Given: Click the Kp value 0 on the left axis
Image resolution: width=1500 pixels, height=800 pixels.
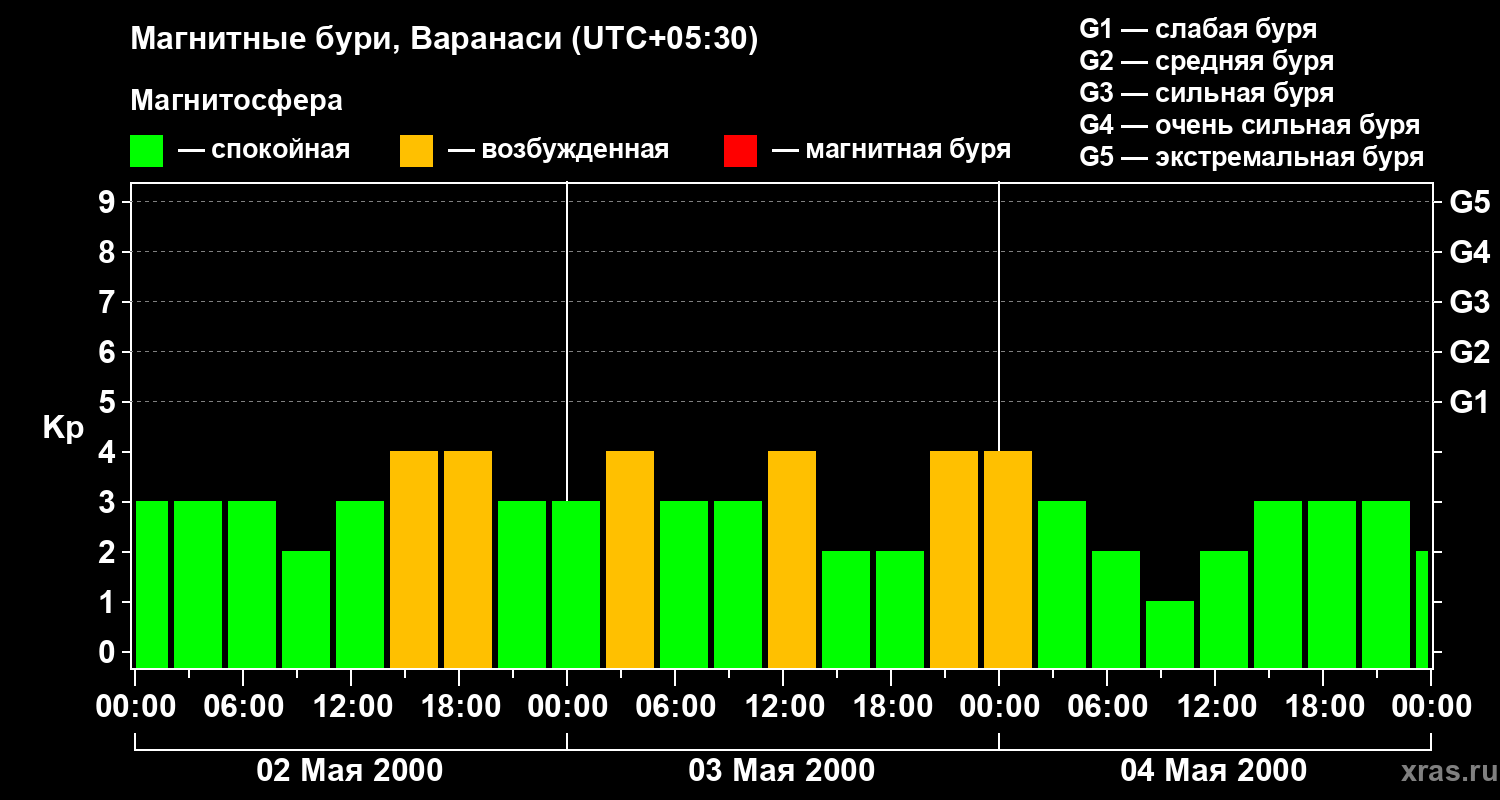Looking at the screenshot, I should [x=109, y=652].
